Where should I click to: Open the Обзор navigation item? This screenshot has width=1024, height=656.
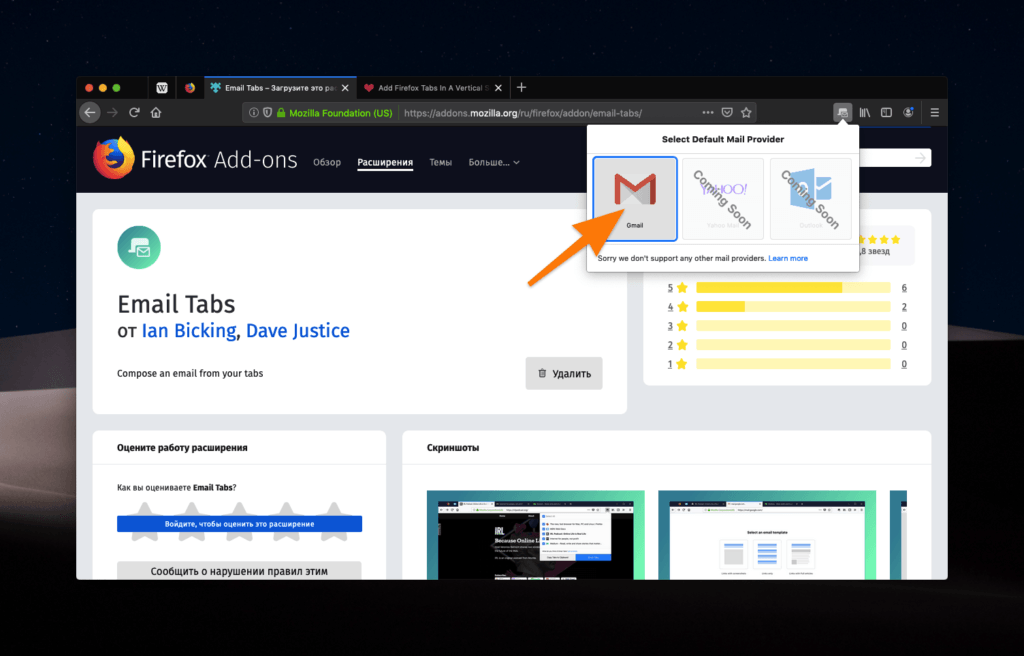327,162
